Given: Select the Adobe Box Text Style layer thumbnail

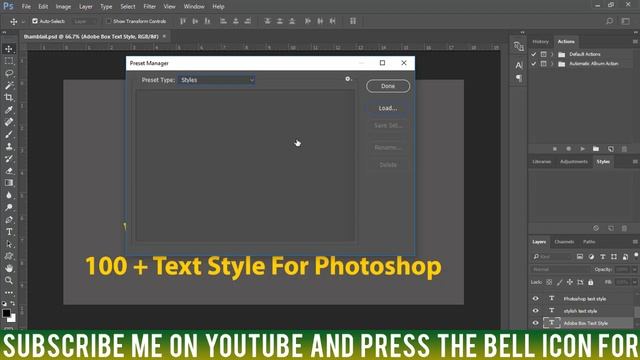Looking at the screenshot, I should pos(551,323).
